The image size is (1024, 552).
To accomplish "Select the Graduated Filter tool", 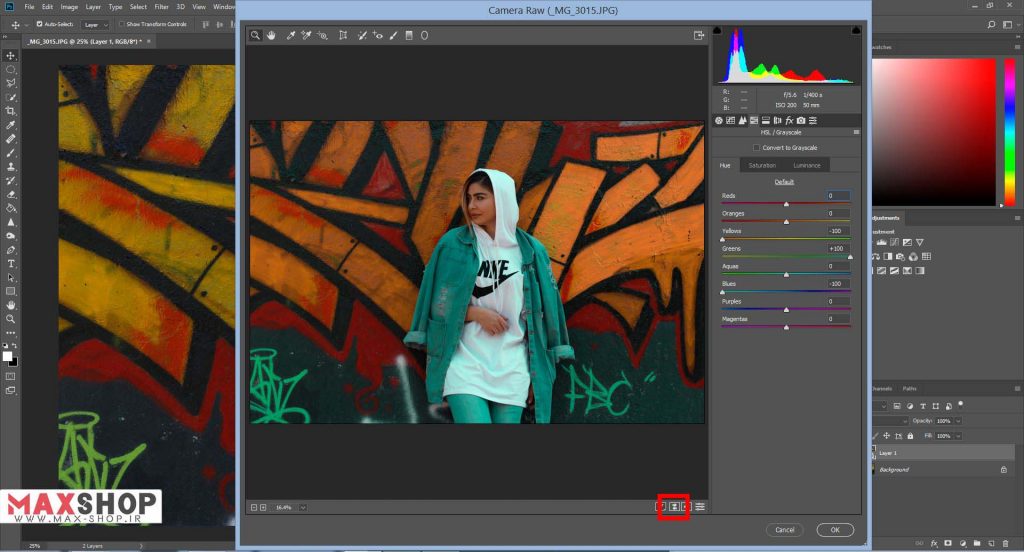I will (409, 35).
